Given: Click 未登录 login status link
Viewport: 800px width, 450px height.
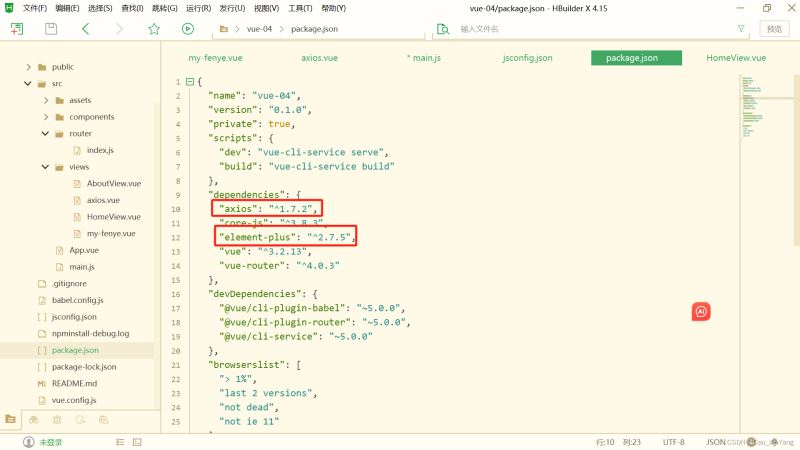Looking at the screenshot, I should pyautogui.click(x=51, y=442).
